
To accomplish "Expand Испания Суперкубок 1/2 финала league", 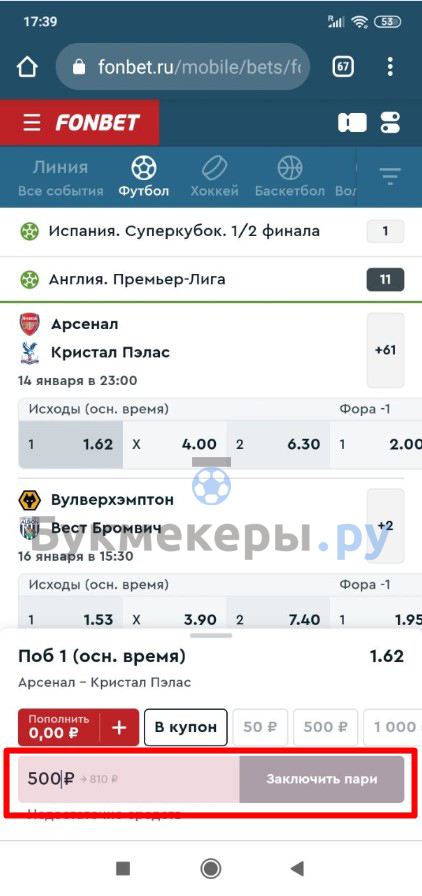I will 211,231.
